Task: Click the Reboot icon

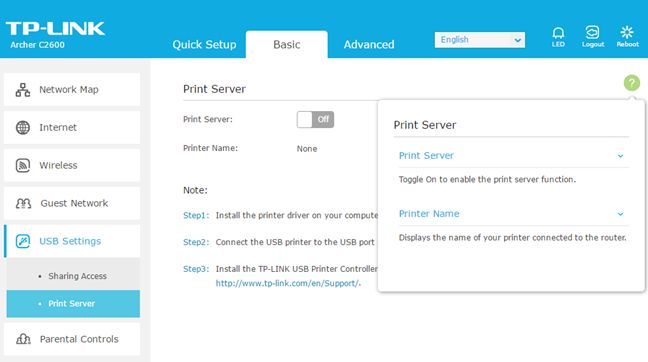Action: pyautogui.click(x=627, y=32)
